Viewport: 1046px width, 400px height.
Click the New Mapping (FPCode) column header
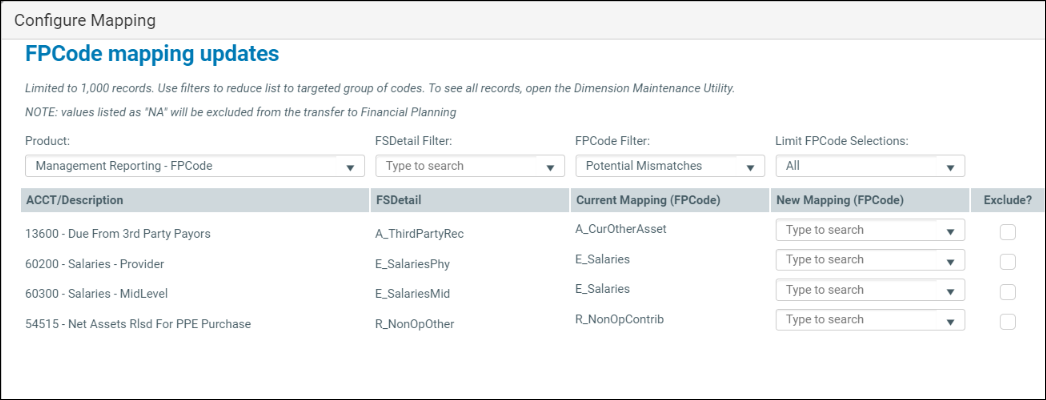coord(840,200)
